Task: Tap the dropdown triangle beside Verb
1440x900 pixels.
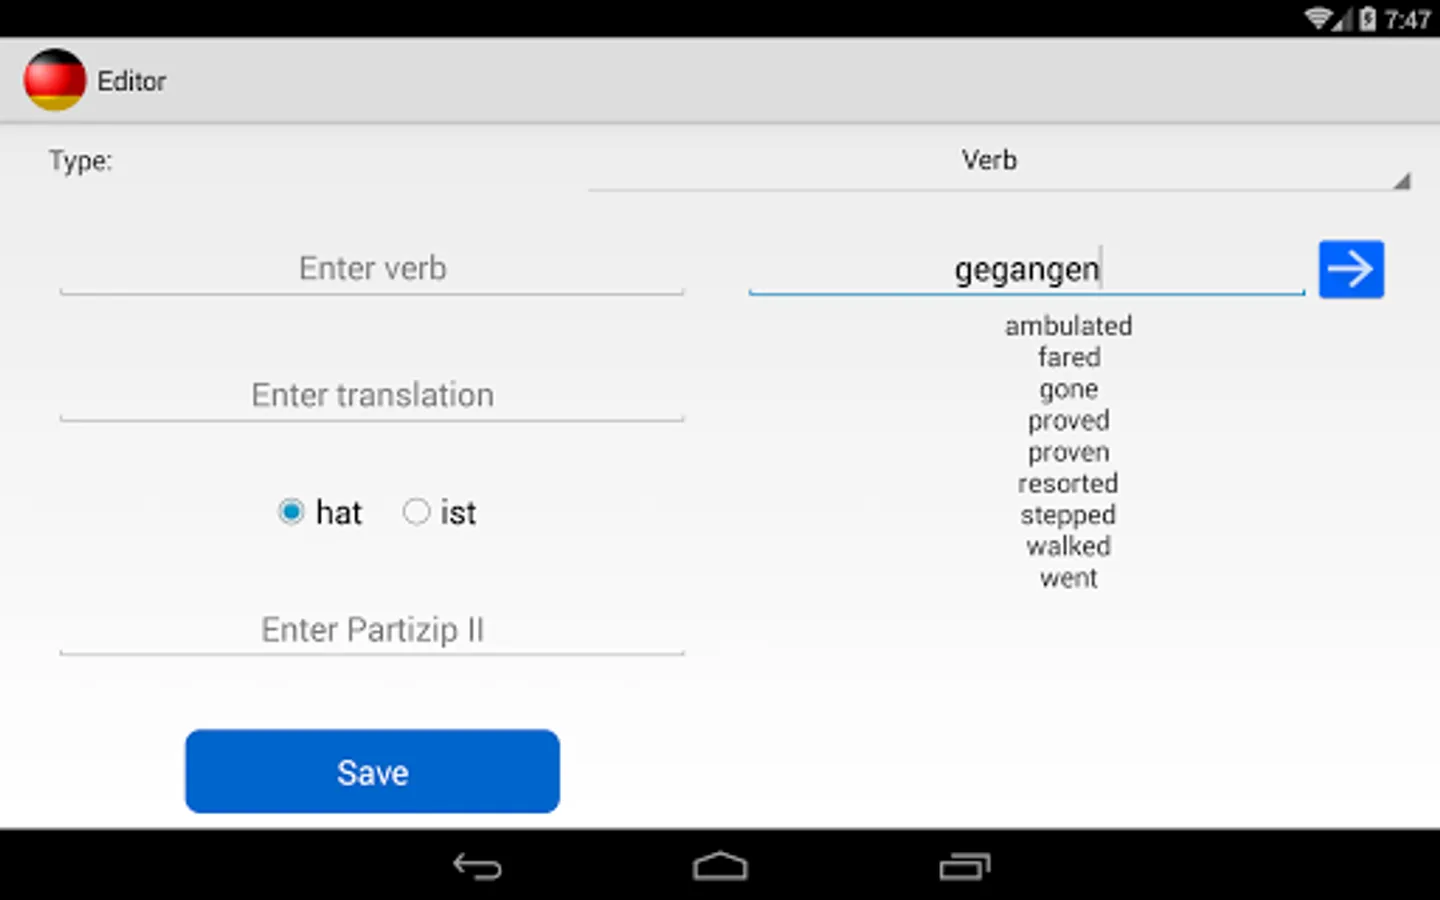Action: tap(1402, 181)
